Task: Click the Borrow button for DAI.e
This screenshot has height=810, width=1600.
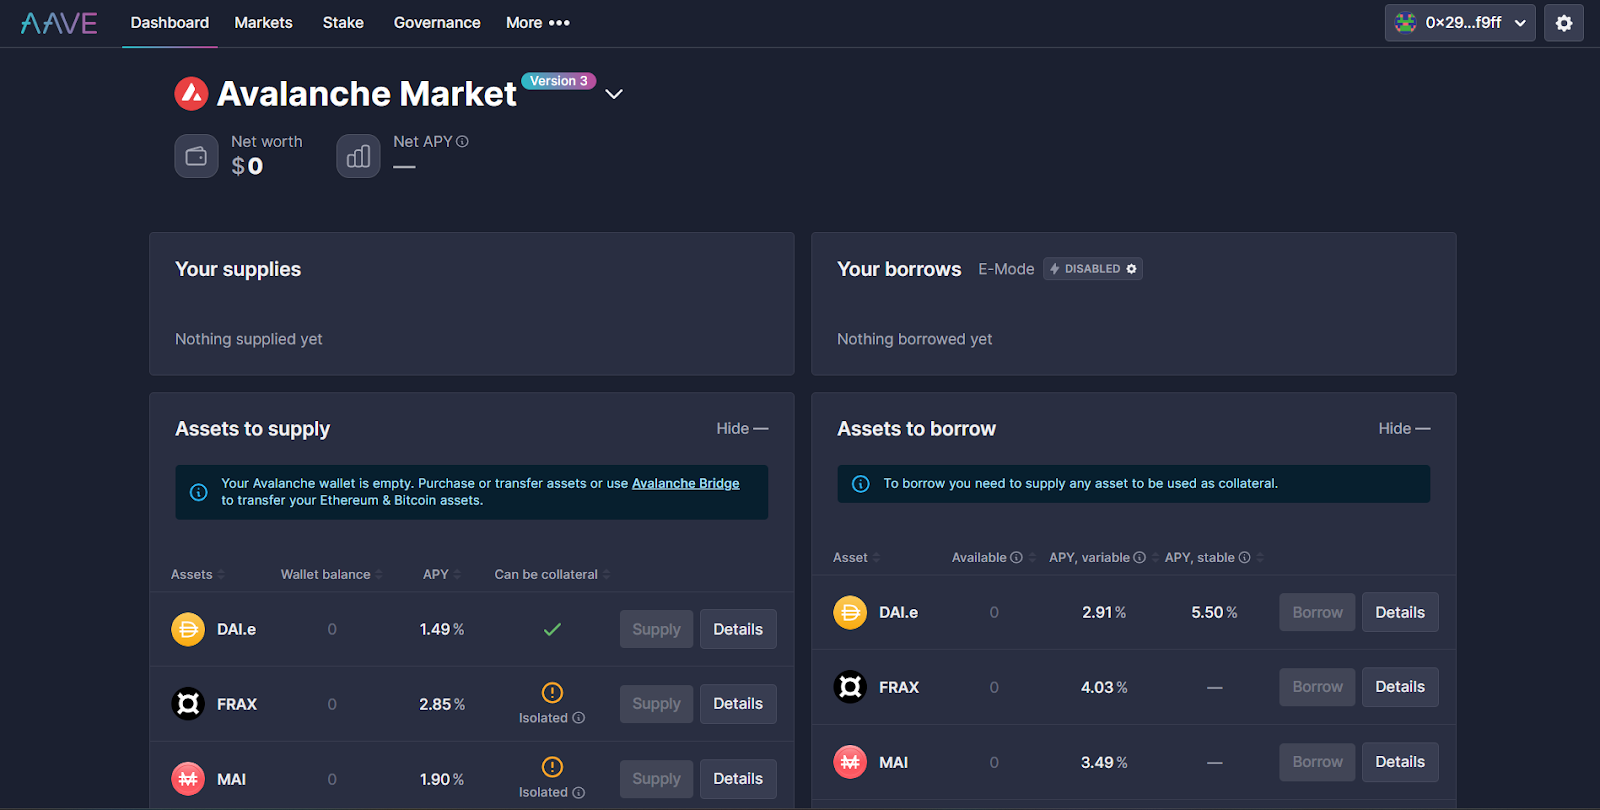Action: point(1318,612)
